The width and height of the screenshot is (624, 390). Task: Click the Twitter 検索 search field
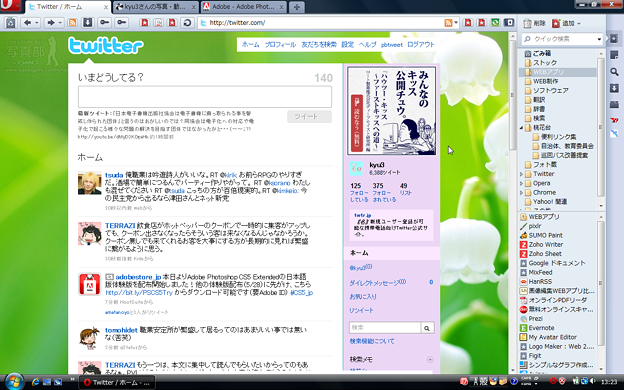pos(384,328)
